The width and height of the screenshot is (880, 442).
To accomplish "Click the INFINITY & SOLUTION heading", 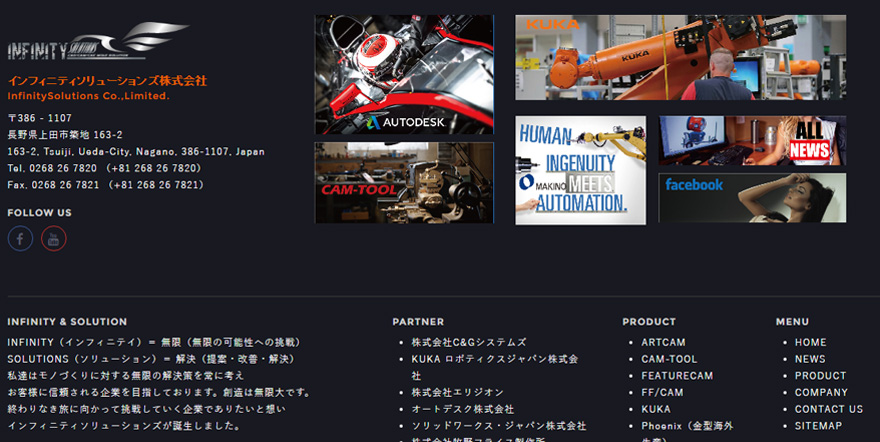I will pos(67,322).
